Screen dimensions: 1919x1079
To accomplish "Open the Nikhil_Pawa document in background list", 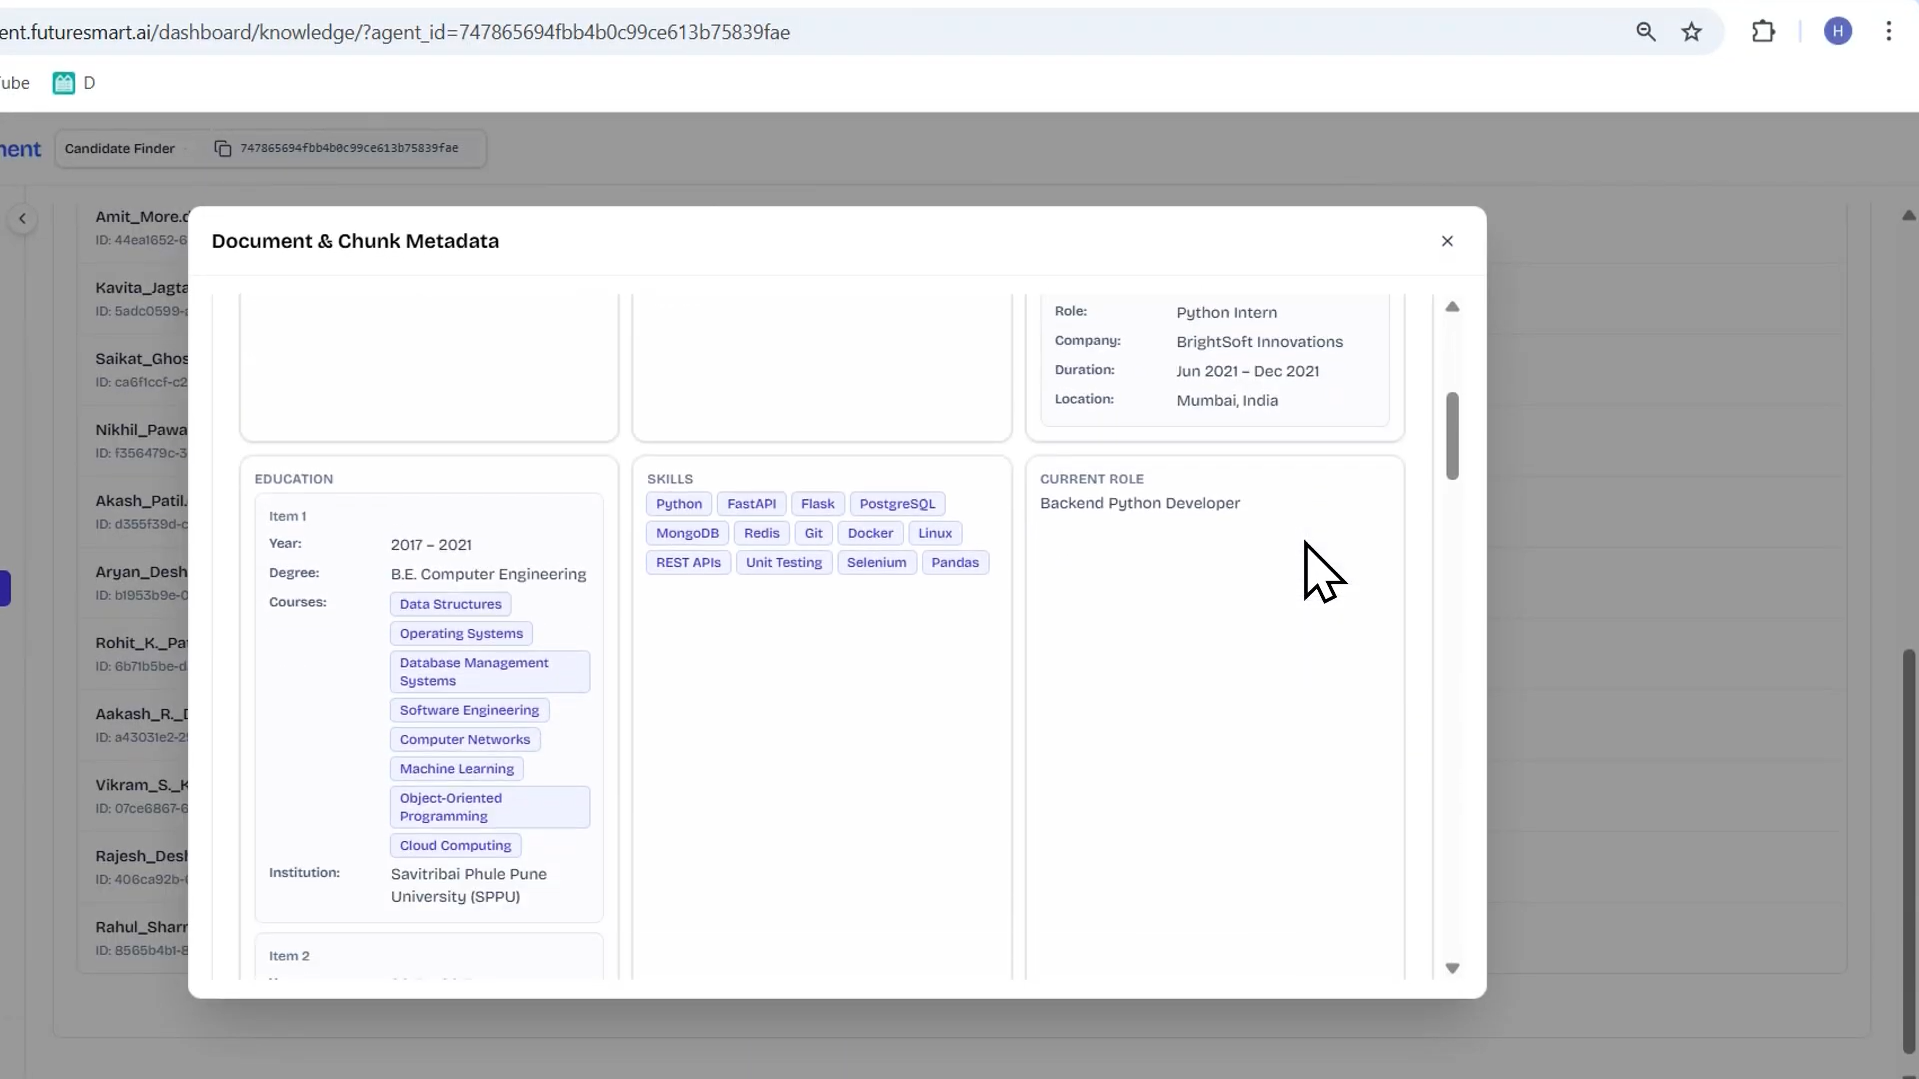I will pyautogui.click(x=142, y=430).
